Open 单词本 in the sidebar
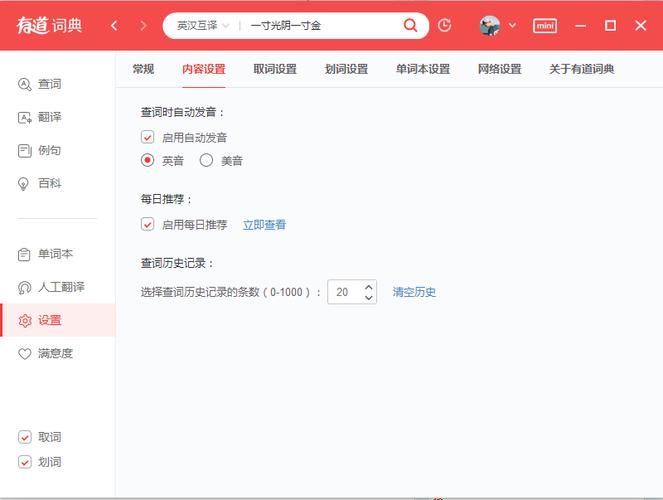 pos(45,254)
